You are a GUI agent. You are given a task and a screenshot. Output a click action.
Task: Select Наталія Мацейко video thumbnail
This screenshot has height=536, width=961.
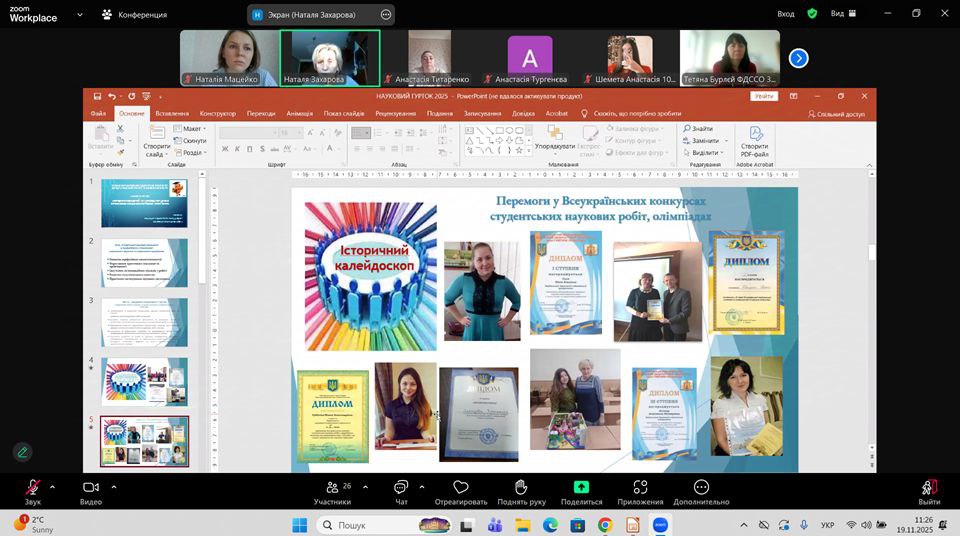[229, 58]
